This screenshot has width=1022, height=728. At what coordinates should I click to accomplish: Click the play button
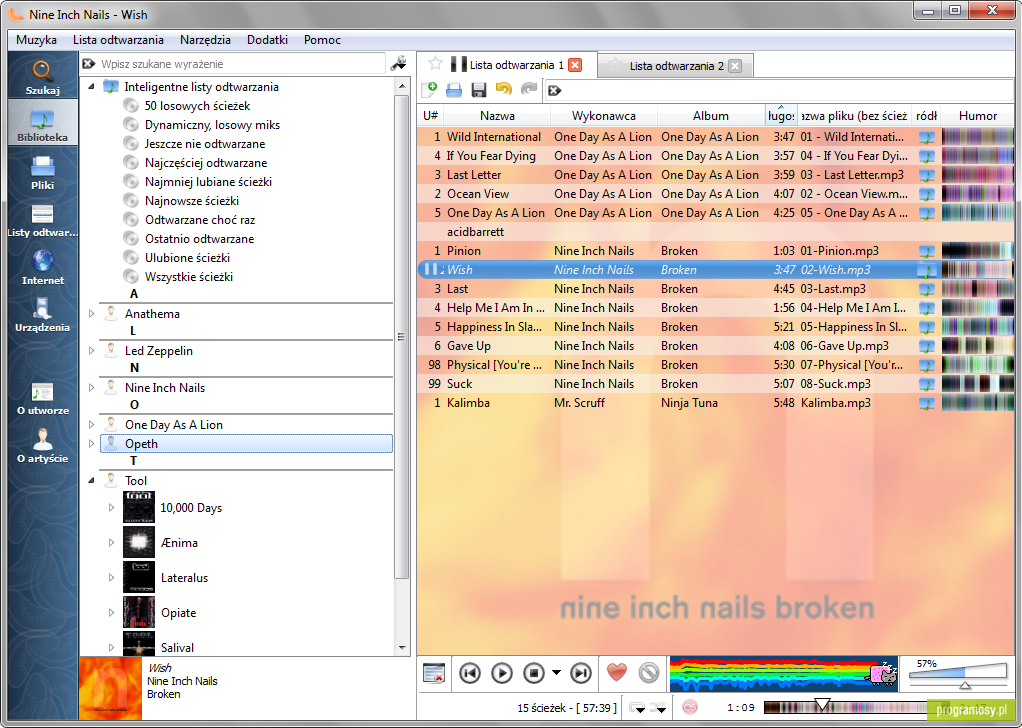point(502,673)
